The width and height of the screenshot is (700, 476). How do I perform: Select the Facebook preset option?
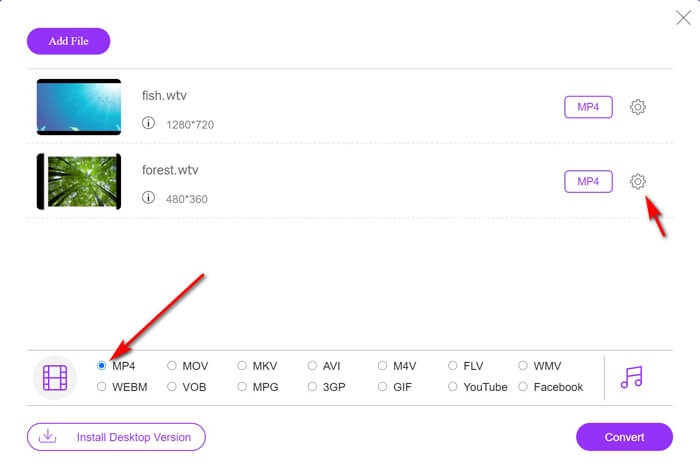coord(523,387)
